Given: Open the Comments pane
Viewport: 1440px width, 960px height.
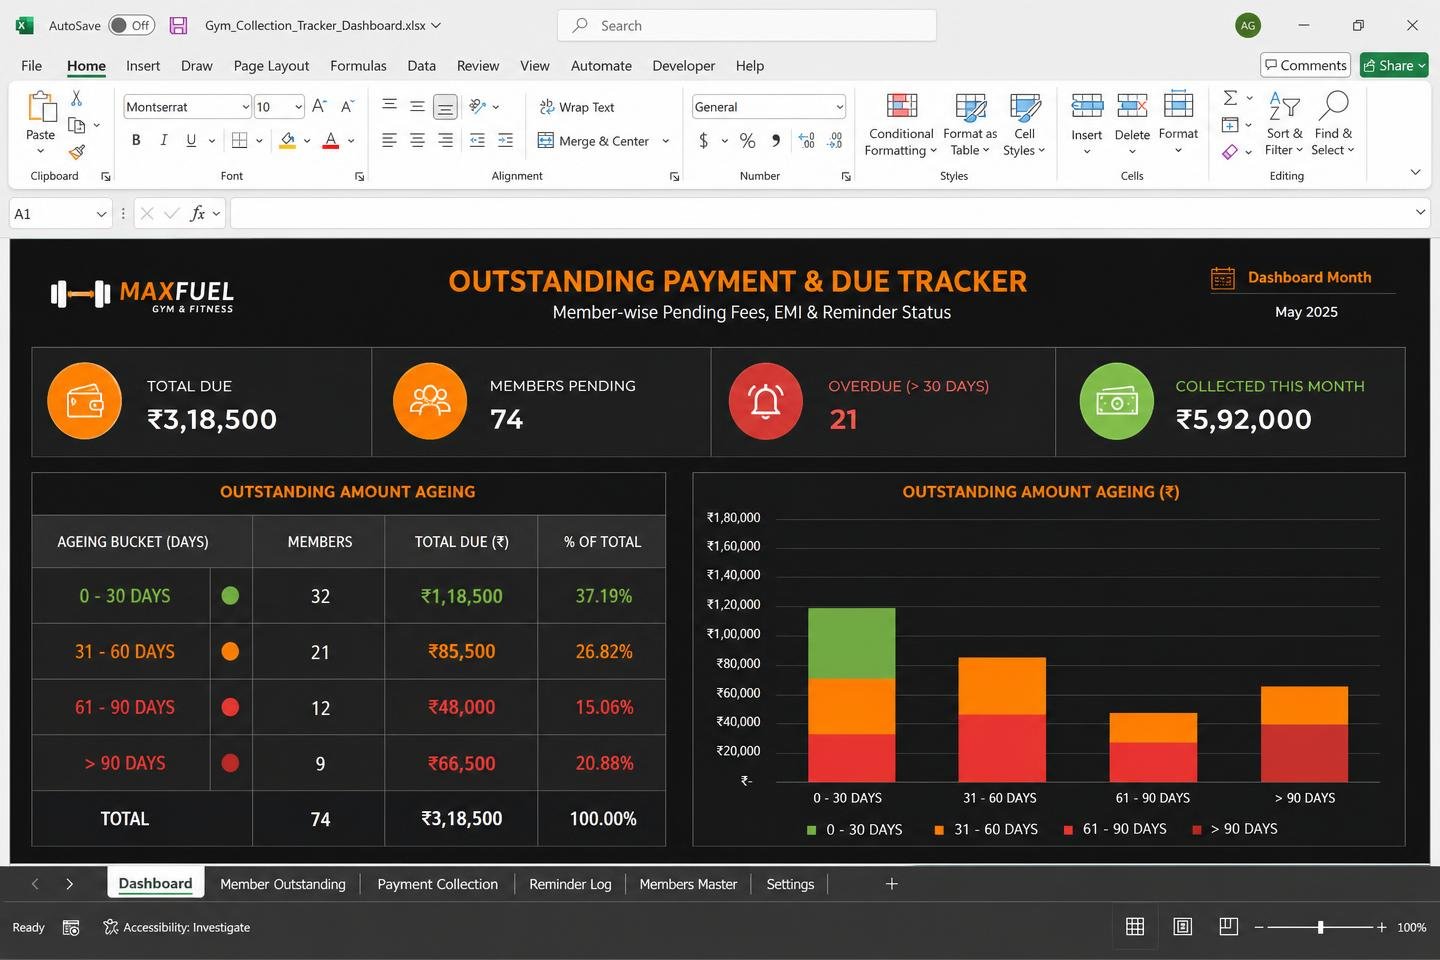Looking at the screenshot, I should tap(1305, 65).
